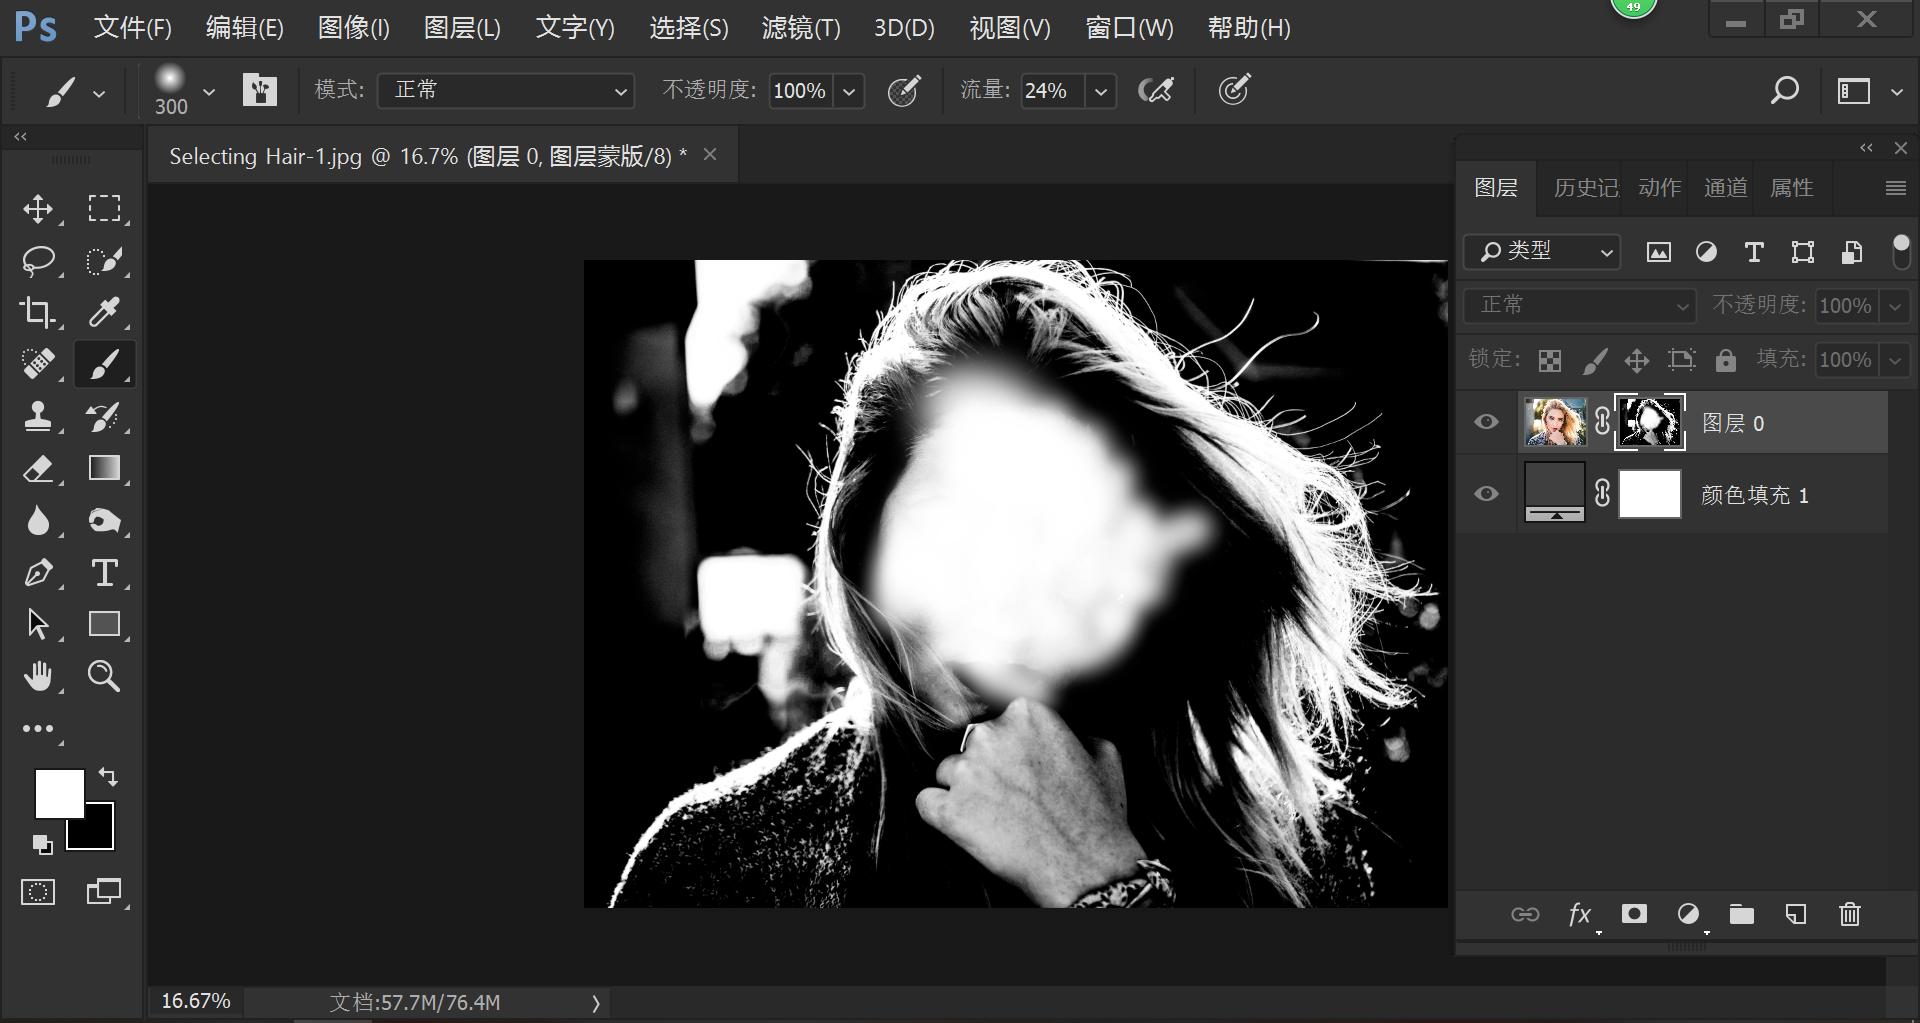The width and height of the screenshot is (1920, 1023).
Task: Select the Horizontal Type tool
Action: click(104, 573)
